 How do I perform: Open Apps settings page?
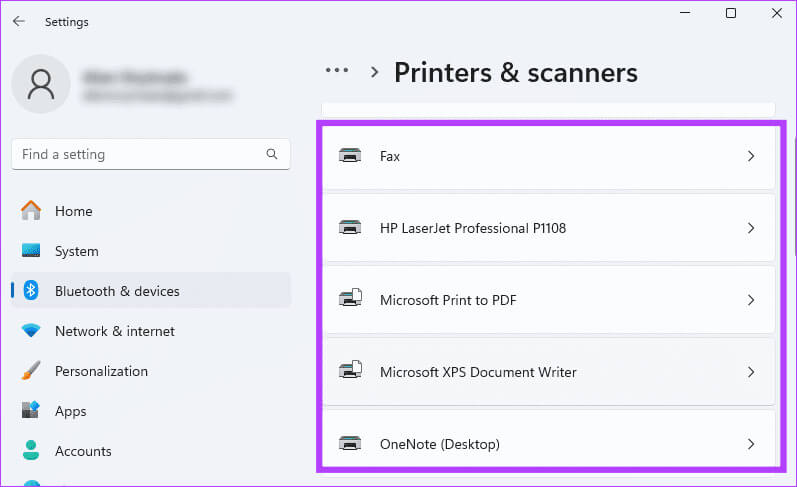(151, 411)
